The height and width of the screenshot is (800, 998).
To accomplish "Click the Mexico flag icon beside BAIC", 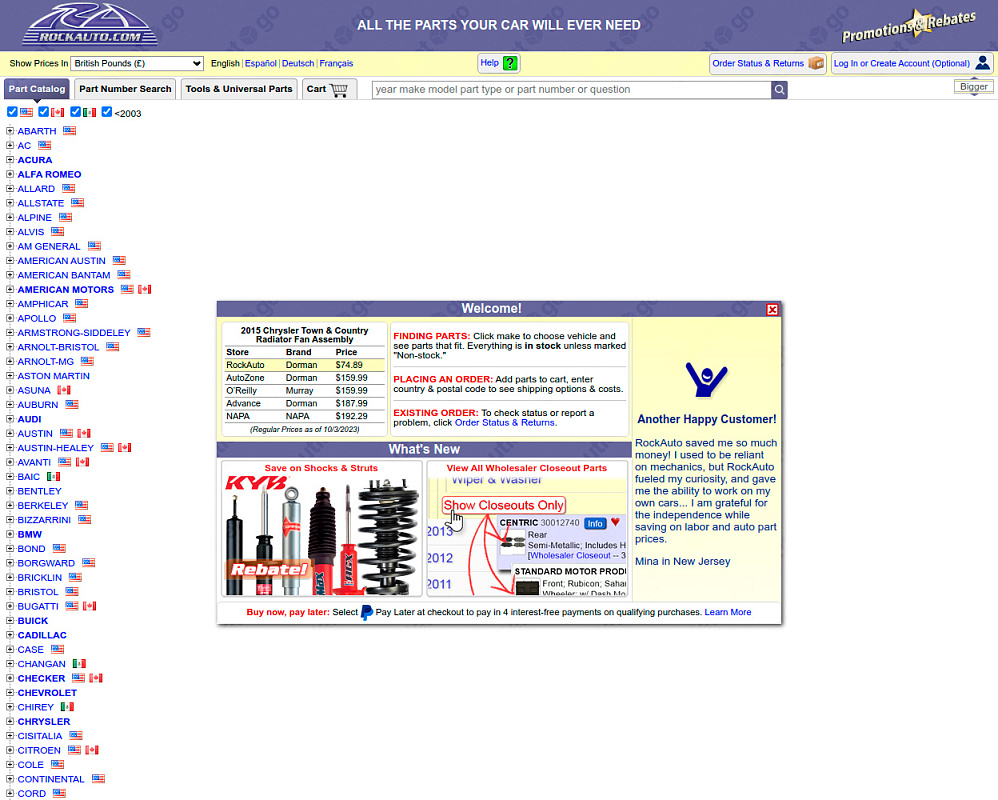I will 53,477.
